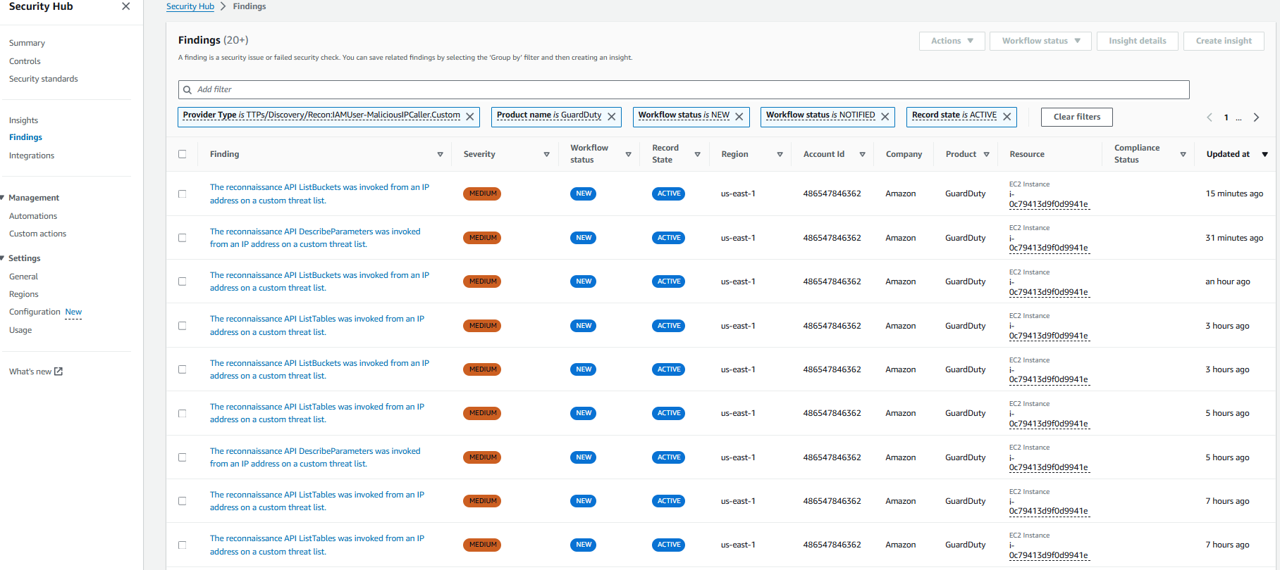Open Security standards in the sidebar
This screenshot has height=570, width=1280.
[43, 79]
